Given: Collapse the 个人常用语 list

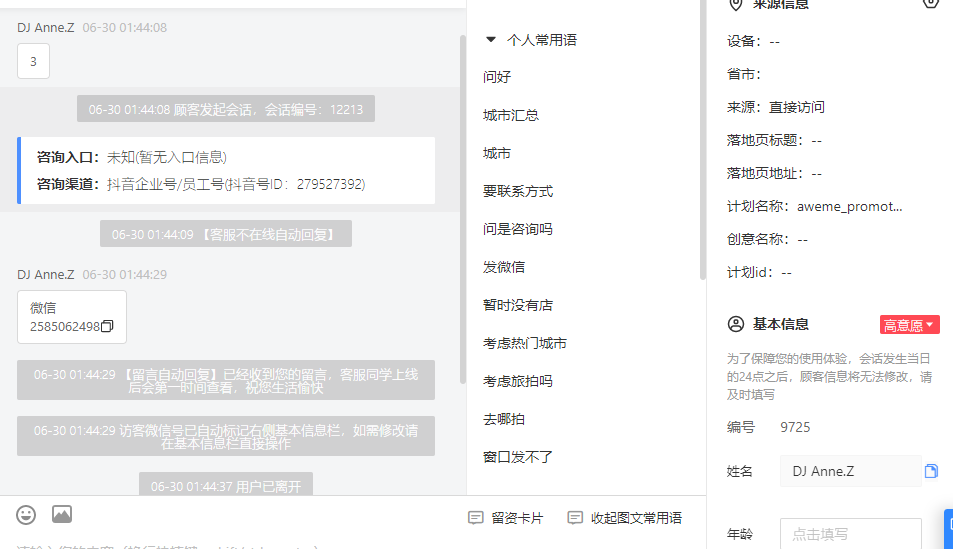Looking at the screenshot, I should click(x=490, y=40).
